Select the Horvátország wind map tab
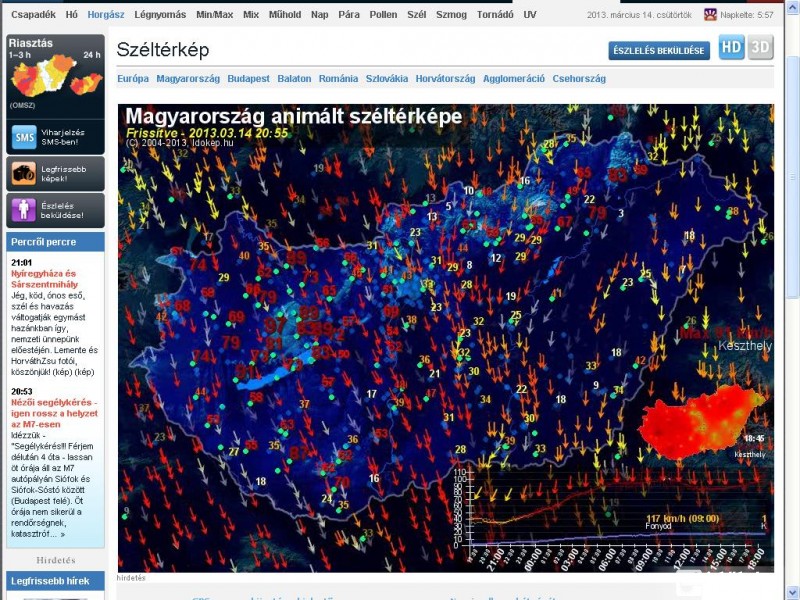Image resolution: width=800 pixels, height=600 pixels. coord(445,79)
